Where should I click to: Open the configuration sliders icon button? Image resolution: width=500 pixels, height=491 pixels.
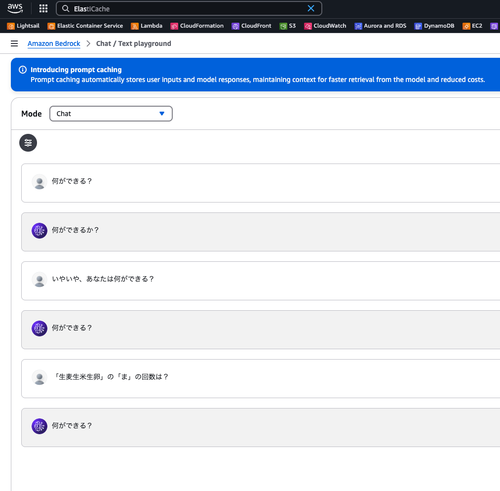[x=28, y=143]
